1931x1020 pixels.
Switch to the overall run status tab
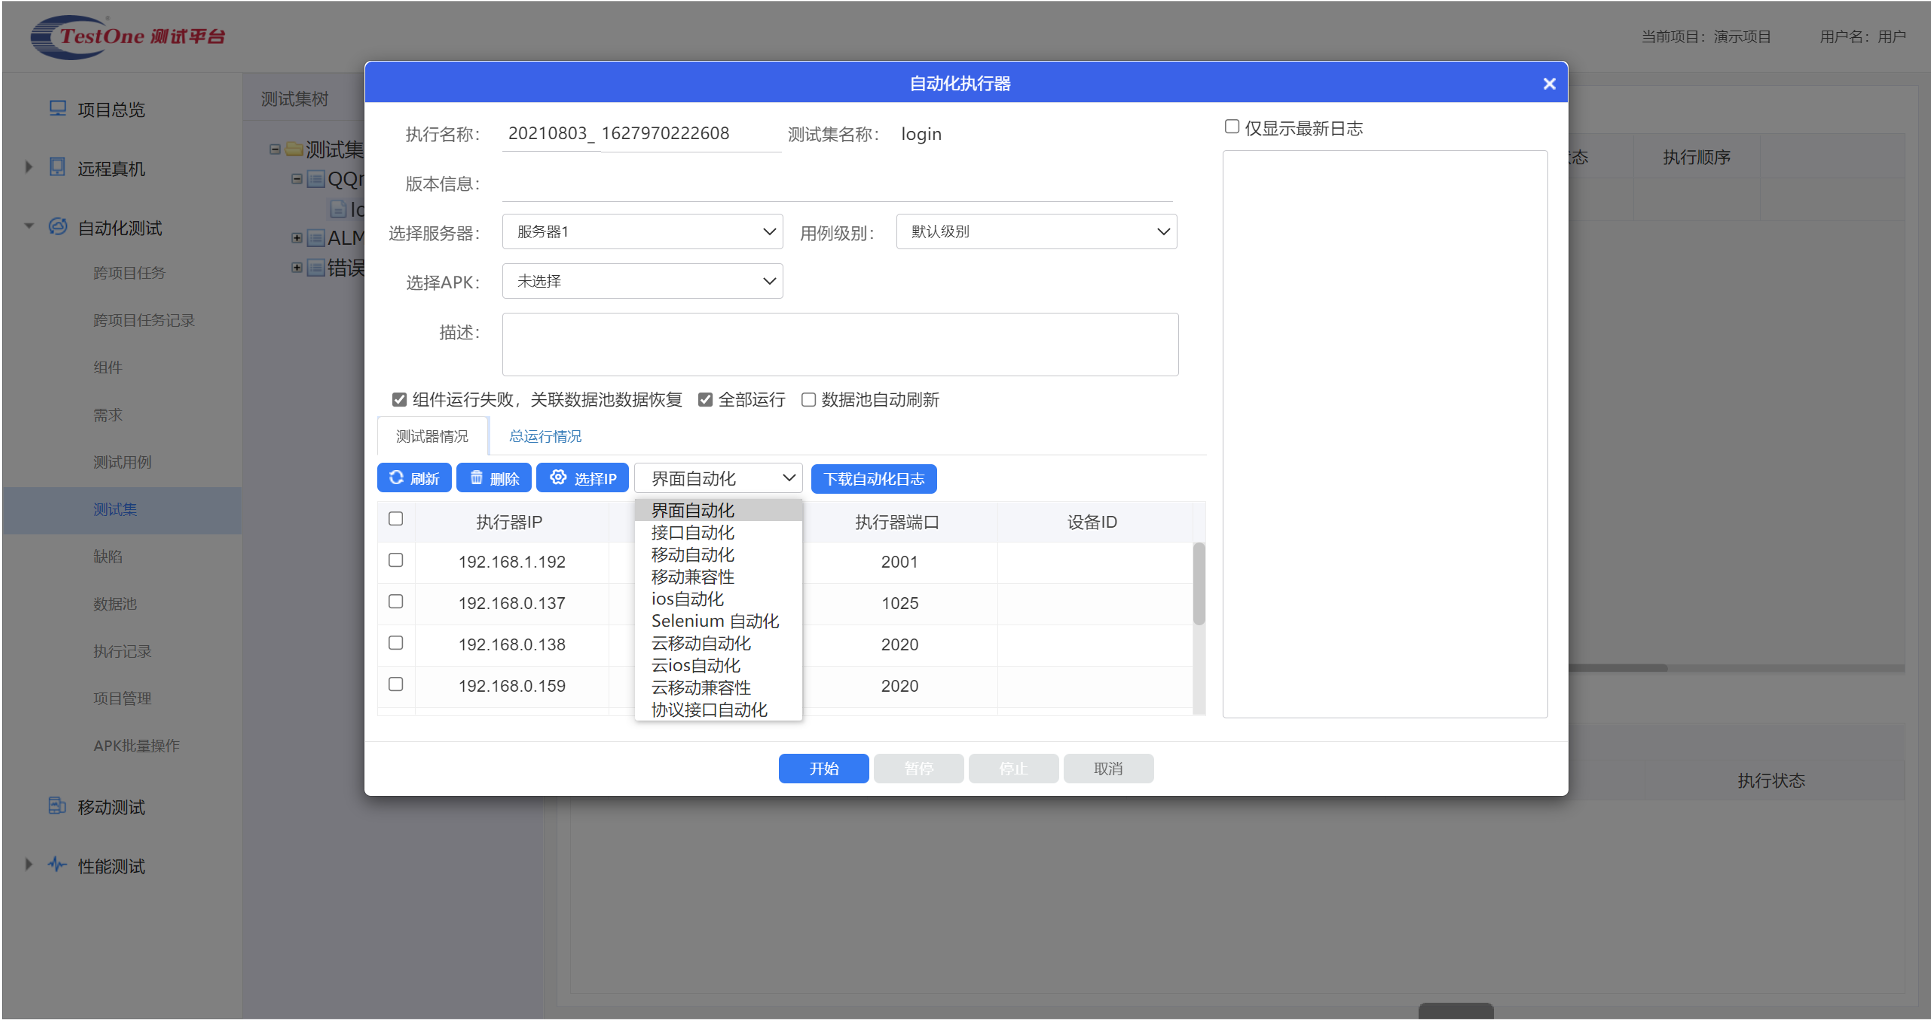[x=545, y=437]
